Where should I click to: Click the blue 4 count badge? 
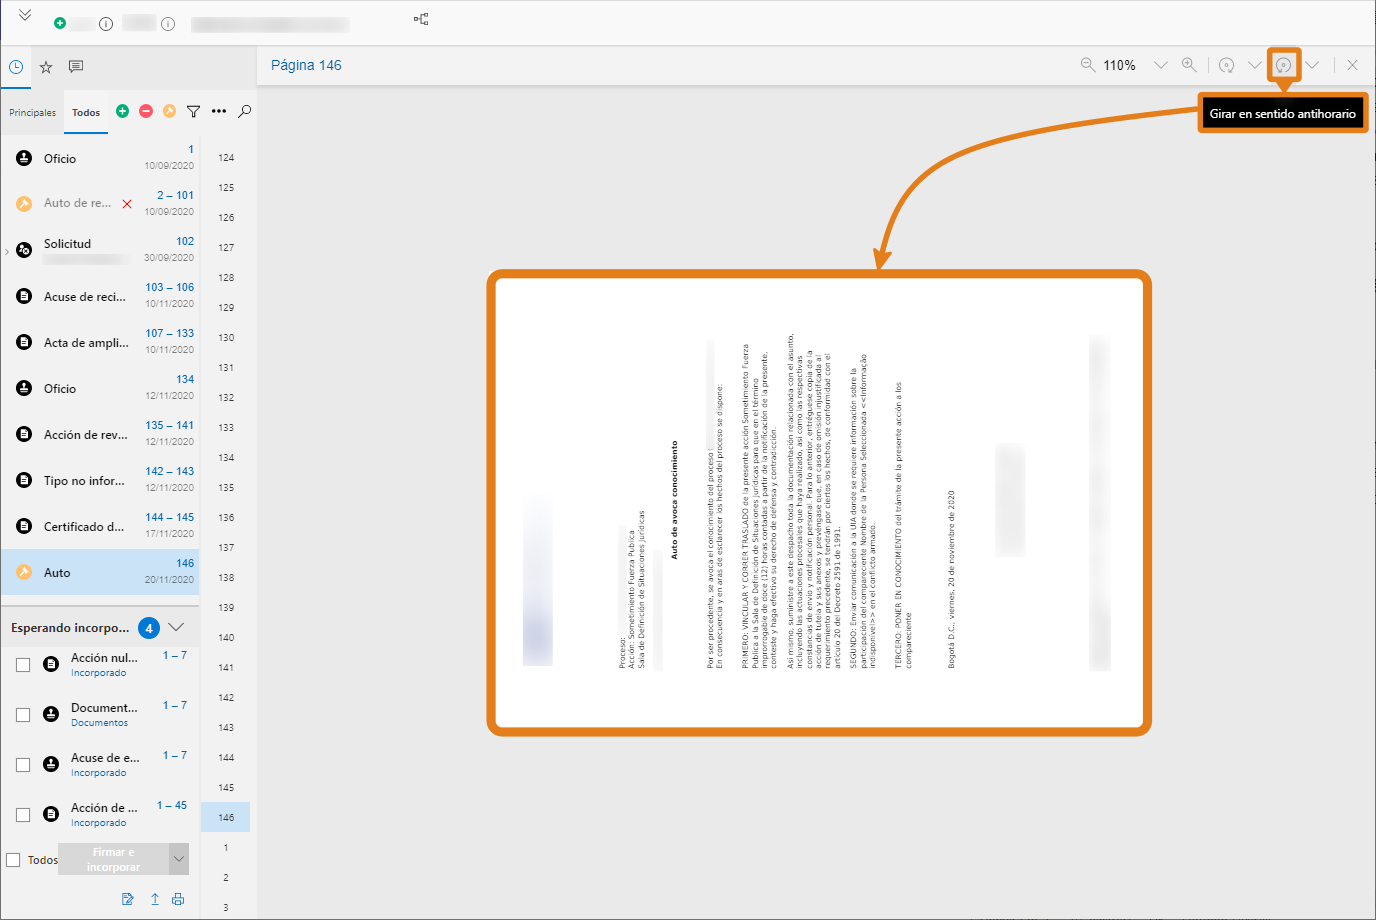coord(149,628)
